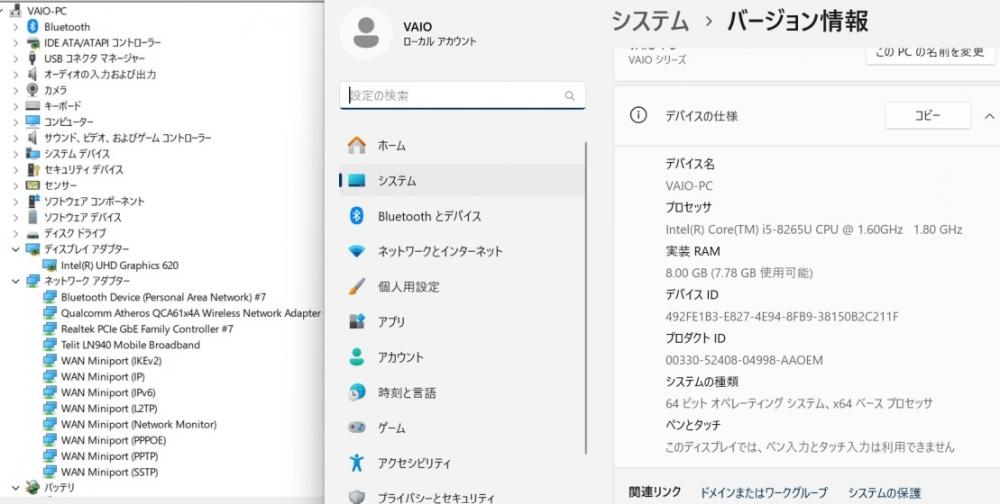Open Bluetooth とデバイス settings page

462,216
